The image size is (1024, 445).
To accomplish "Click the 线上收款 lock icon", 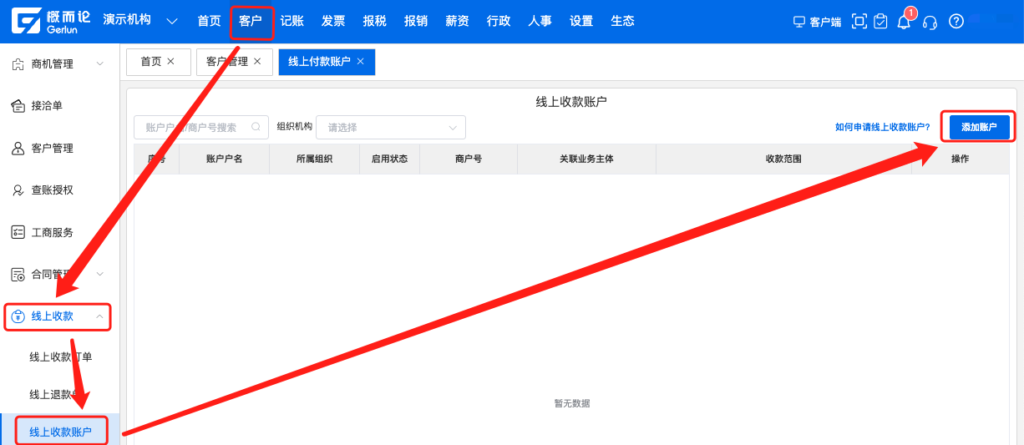I will coord(18,316).
